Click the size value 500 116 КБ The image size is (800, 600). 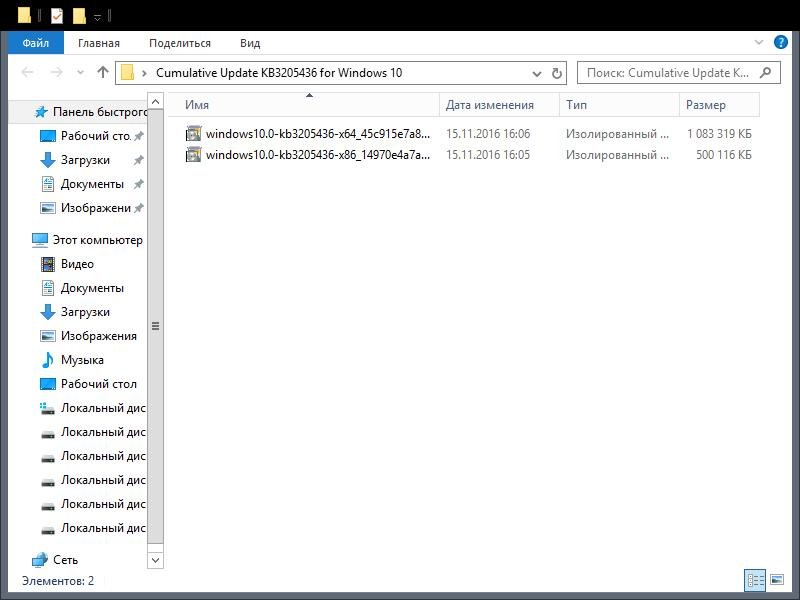pos(723,155)
